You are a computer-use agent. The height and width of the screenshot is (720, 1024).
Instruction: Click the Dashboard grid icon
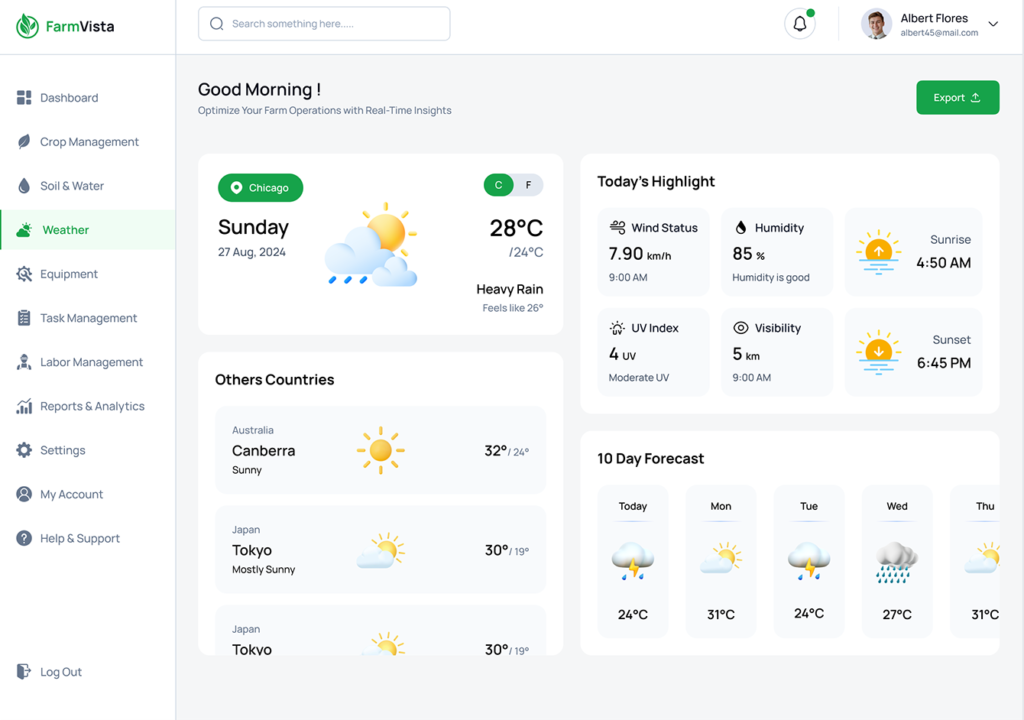coord(24,97)
